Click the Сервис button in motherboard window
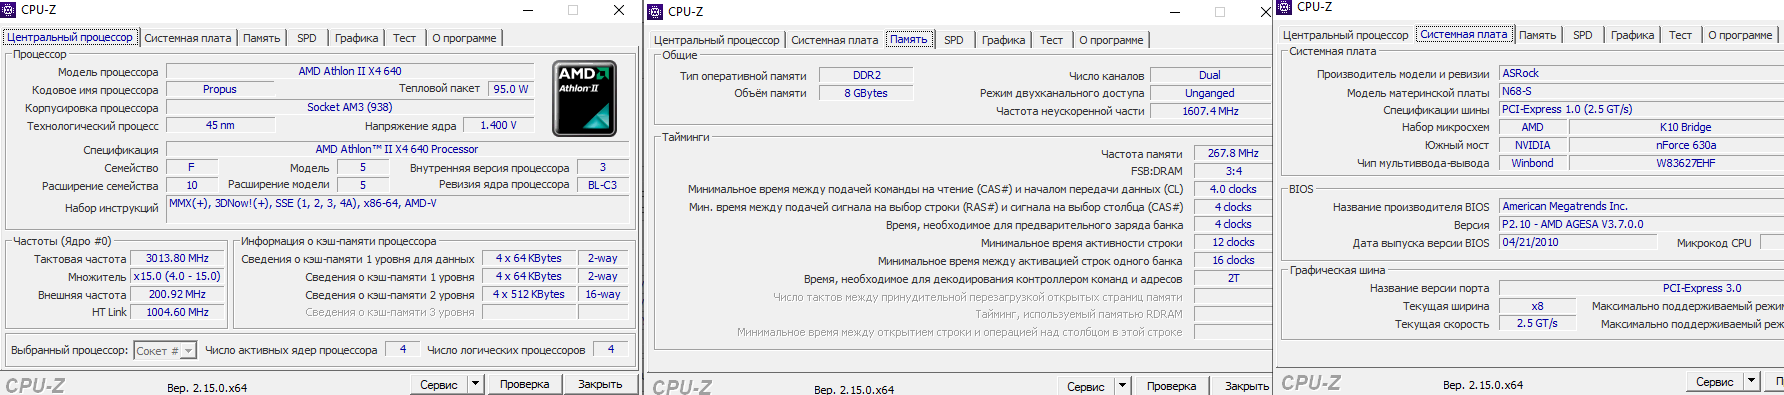 [x=1715, y=381]
